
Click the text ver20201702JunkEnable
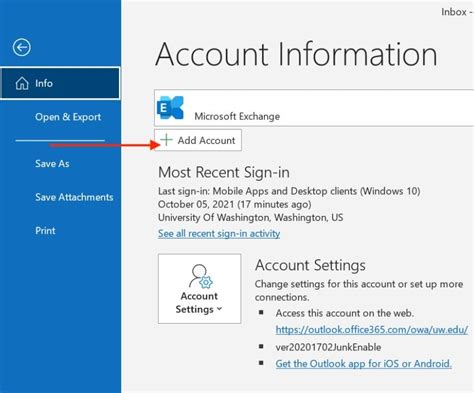328,347
